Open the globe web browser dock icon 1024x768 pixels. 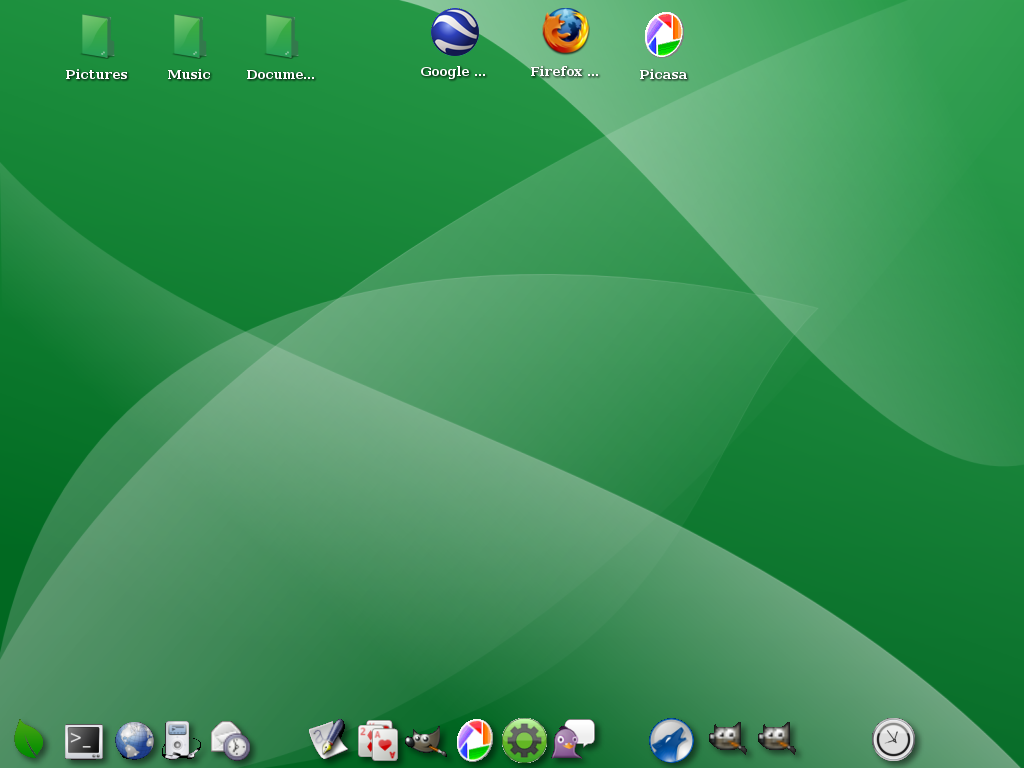tap(135, 741)
